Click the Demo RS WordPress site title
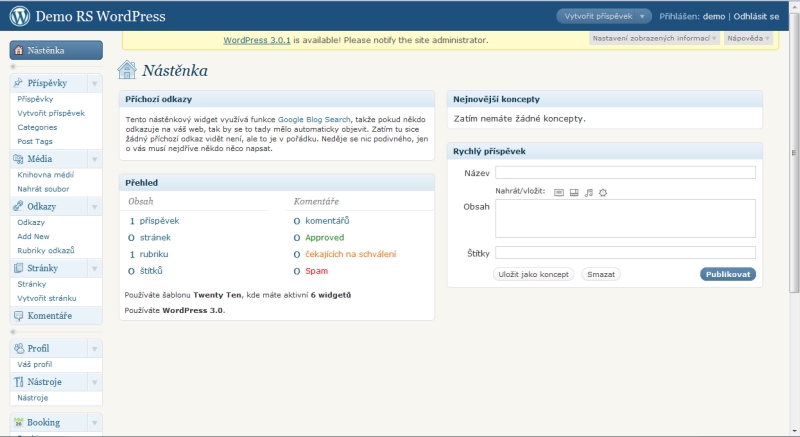Viewport: 800px width, 437px height. coord(100,16)
